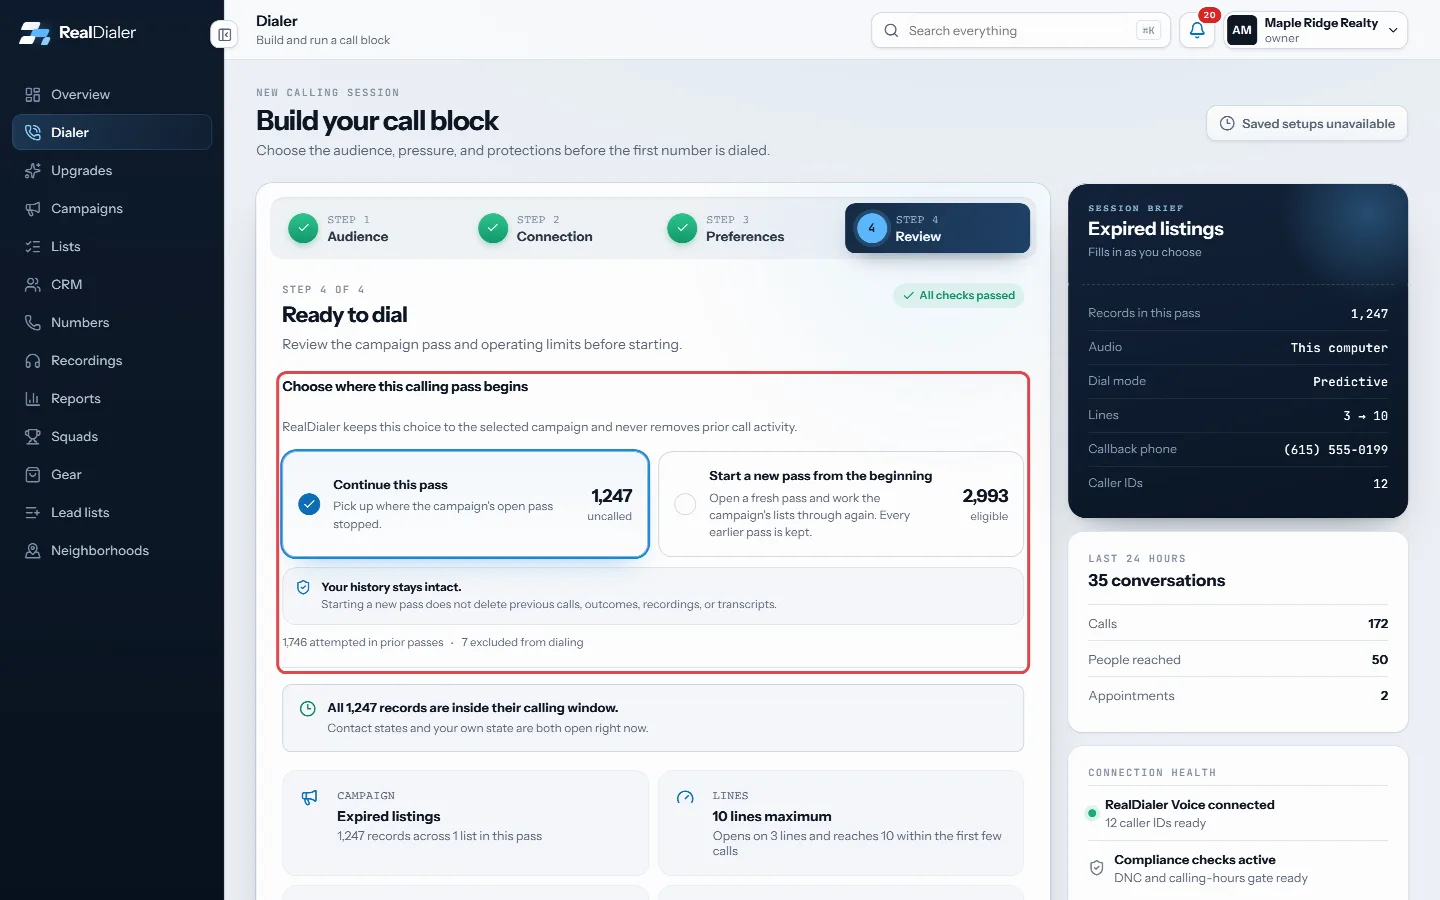Screen dimensions: 1440x900
Task: Click the Callback phone number (615) 555-0199
Action: click(1335, 450)
